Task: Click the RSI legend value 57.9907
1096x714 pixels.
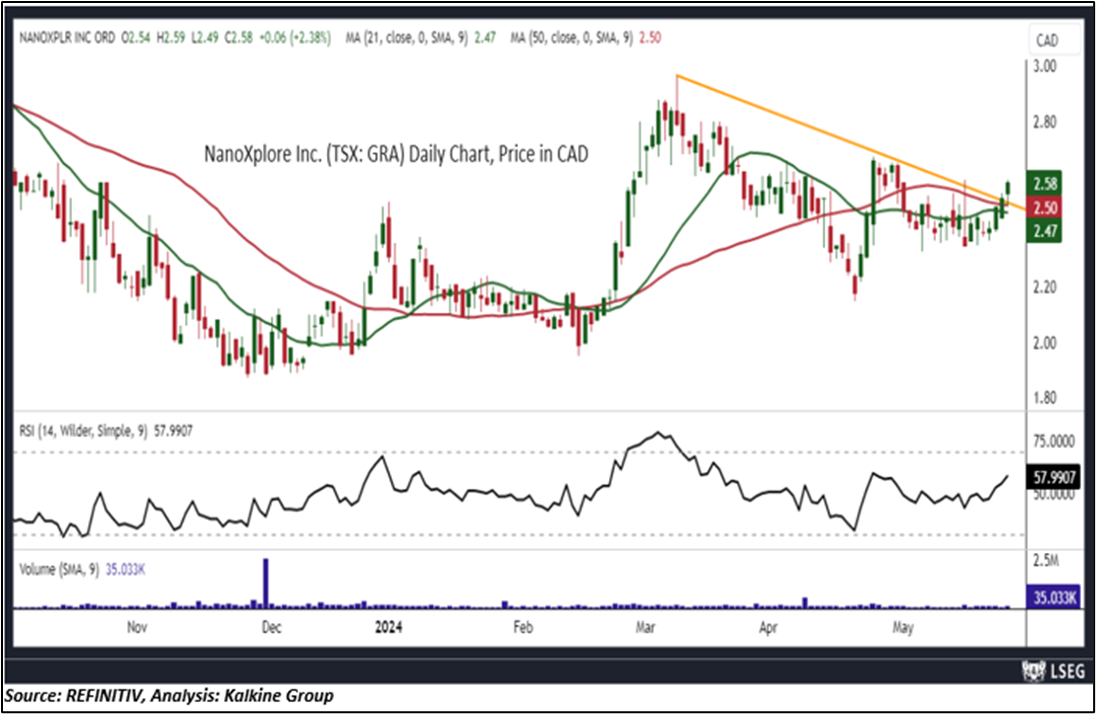Action: 173,431
